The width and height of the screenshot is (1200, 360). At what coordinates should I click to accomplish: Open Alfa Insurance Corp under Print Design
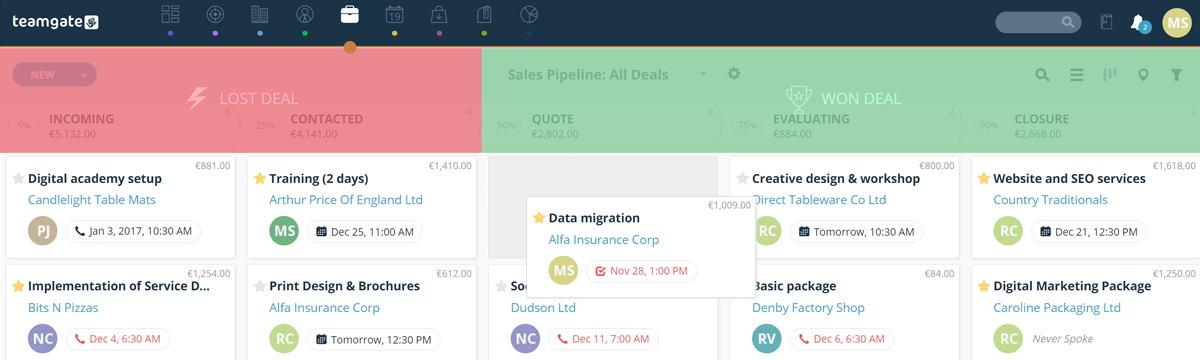point(324,308)
